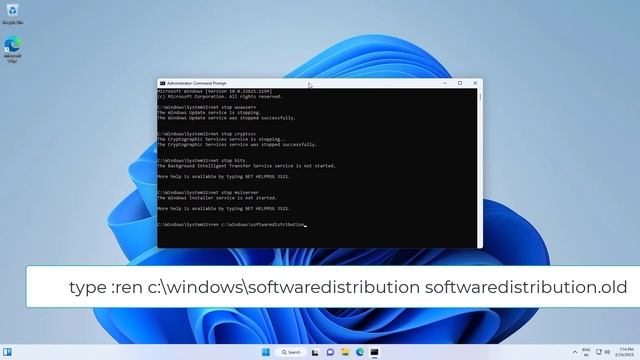Maximize the Command Prompt window
640x360 pixels.
[460, 83]
